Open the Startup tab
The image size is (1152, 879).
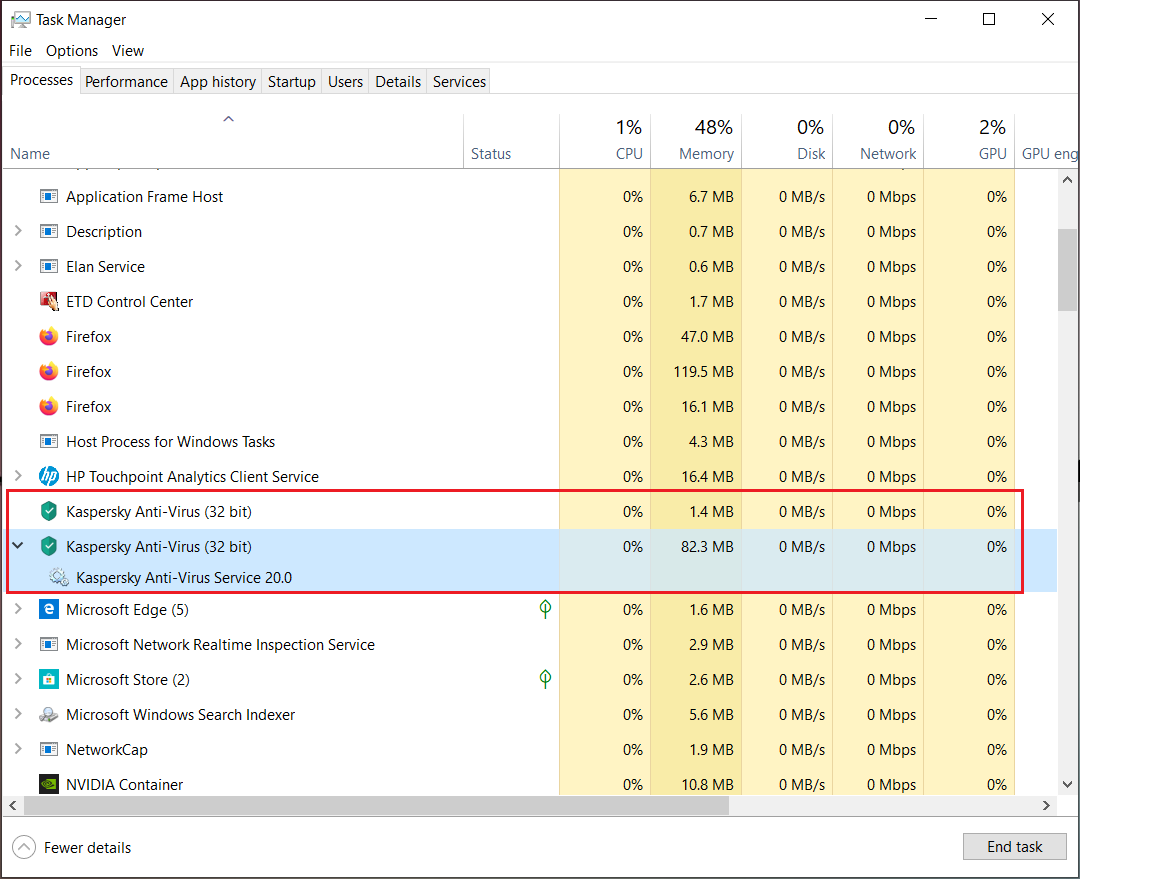(x=291, y=82)
